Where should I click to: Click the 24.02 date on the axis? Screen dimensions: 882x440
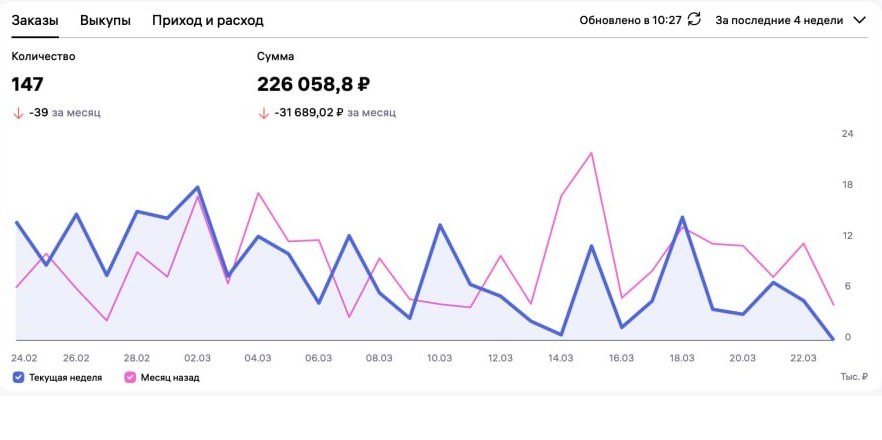point(24,358)
